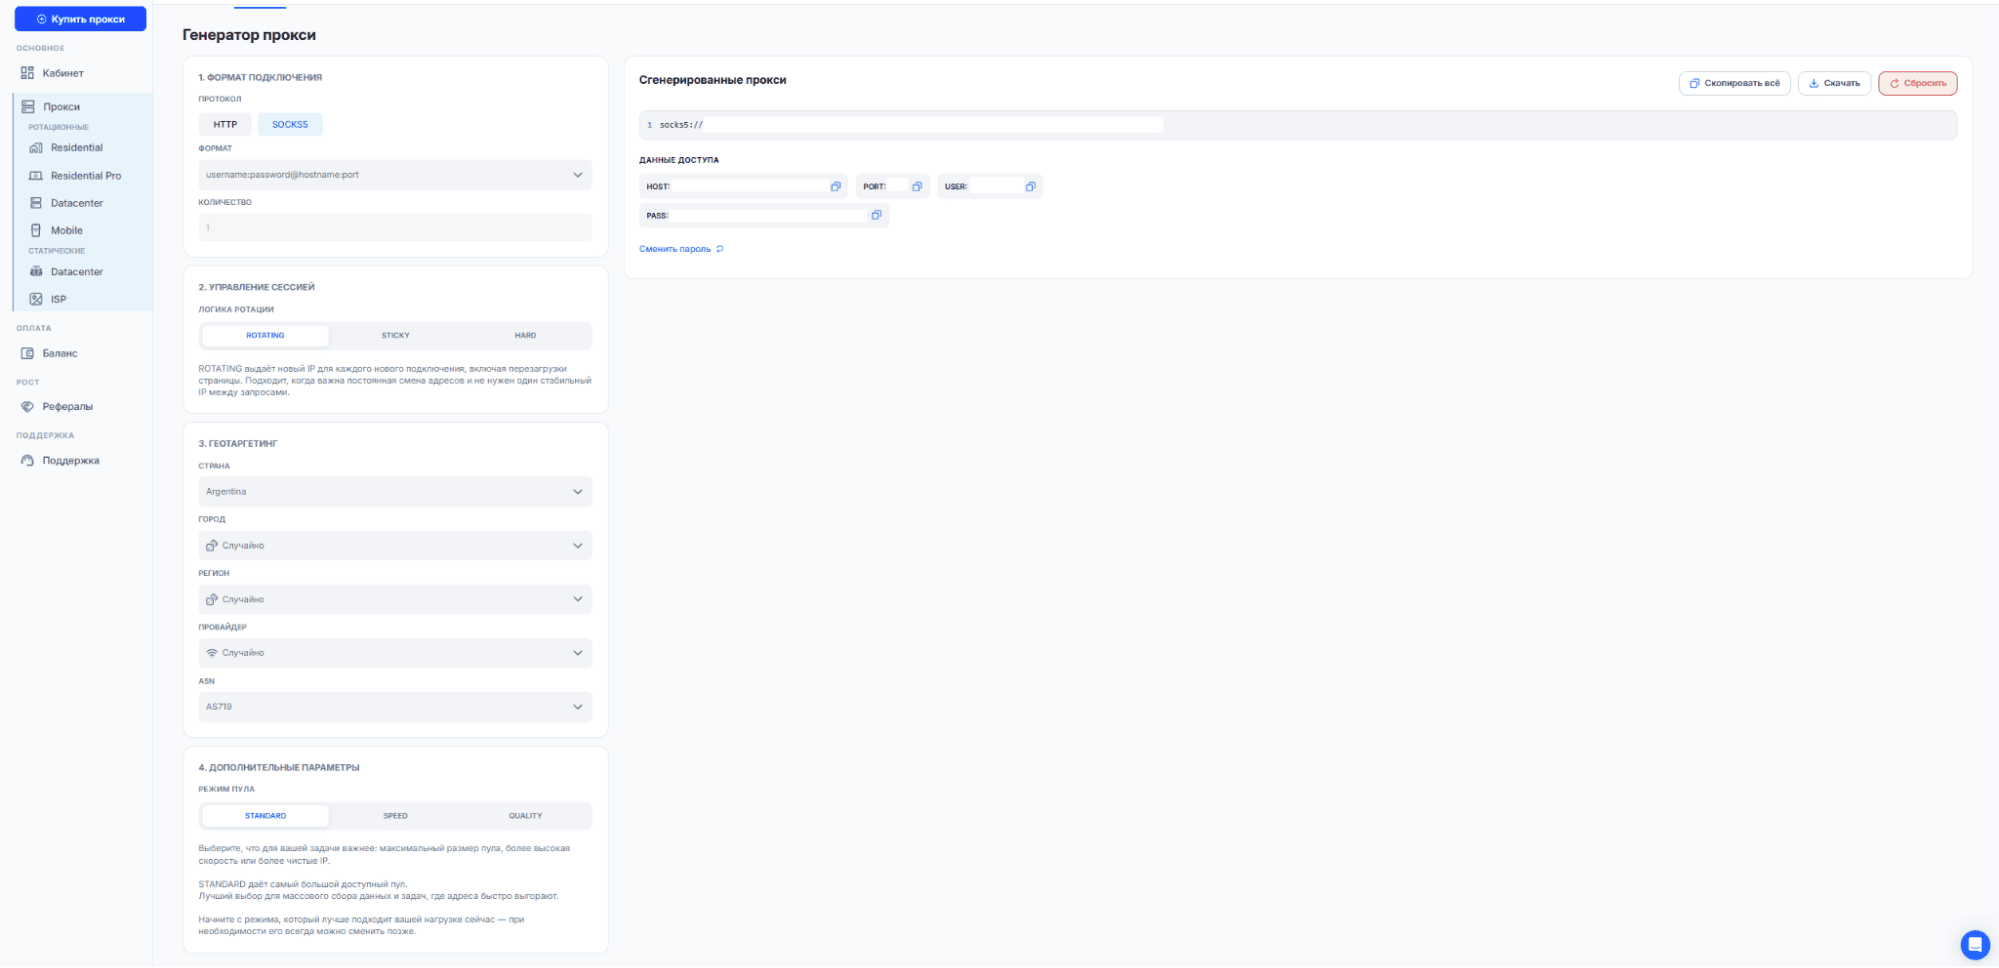Click the generated socks5 proxy line
The height and width of the screenshot is (968, 1999).
pos(1298,125)
